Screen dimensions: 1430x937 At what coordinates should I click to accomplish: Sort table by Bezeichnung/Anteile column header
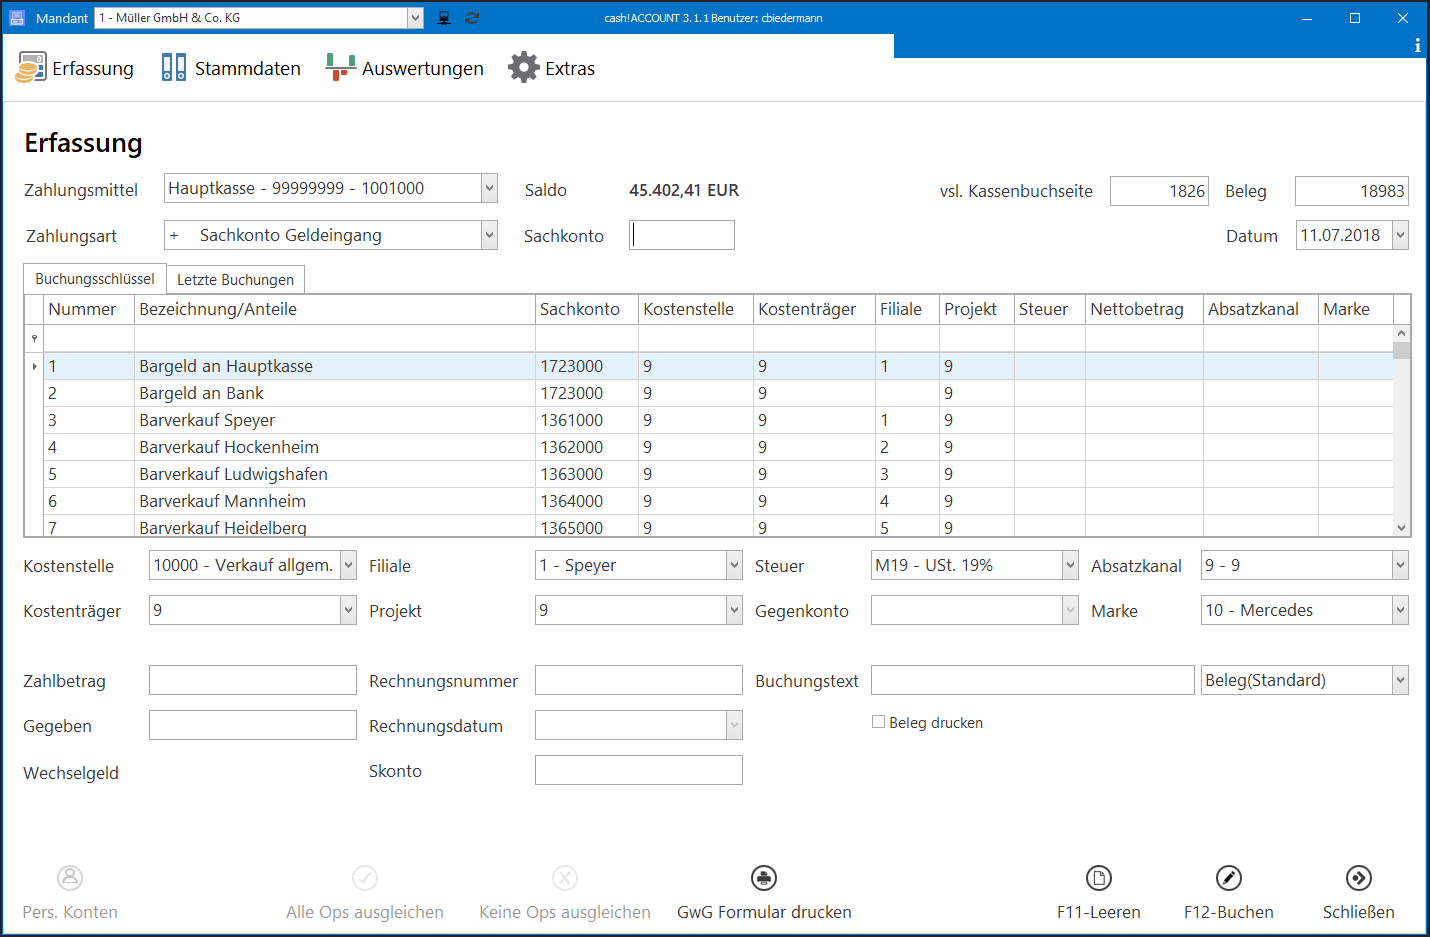[335, 309]
